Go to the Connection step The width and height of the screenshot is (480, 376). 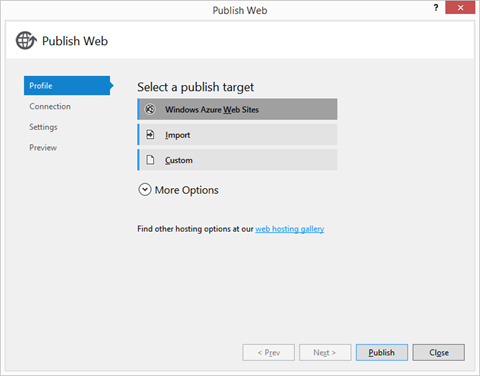coord(50,106)
